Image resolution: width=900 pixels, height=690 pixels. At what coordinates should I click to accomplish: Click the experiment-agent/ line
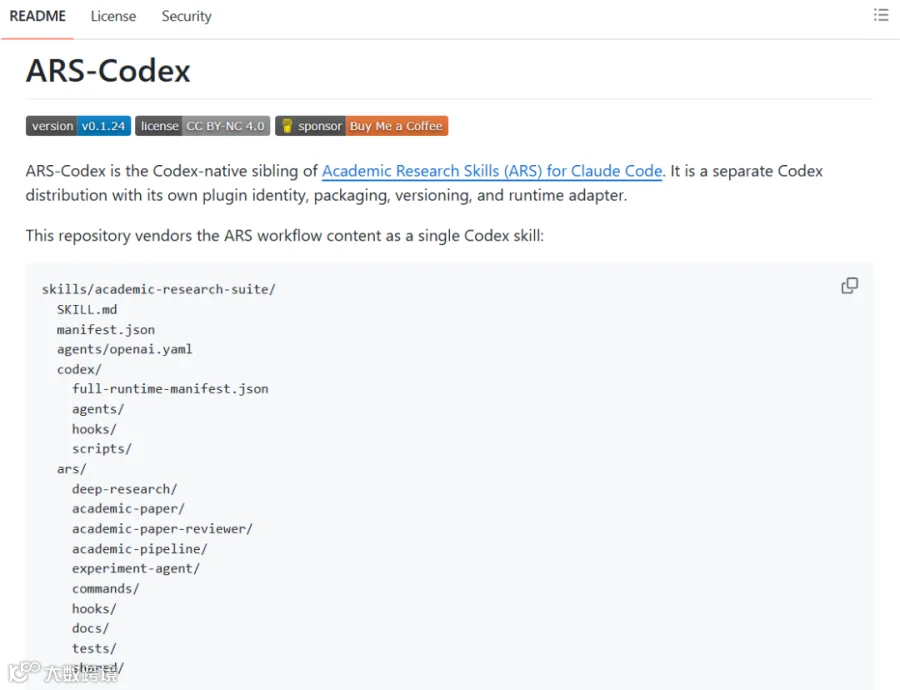click(x=136, y=568)
